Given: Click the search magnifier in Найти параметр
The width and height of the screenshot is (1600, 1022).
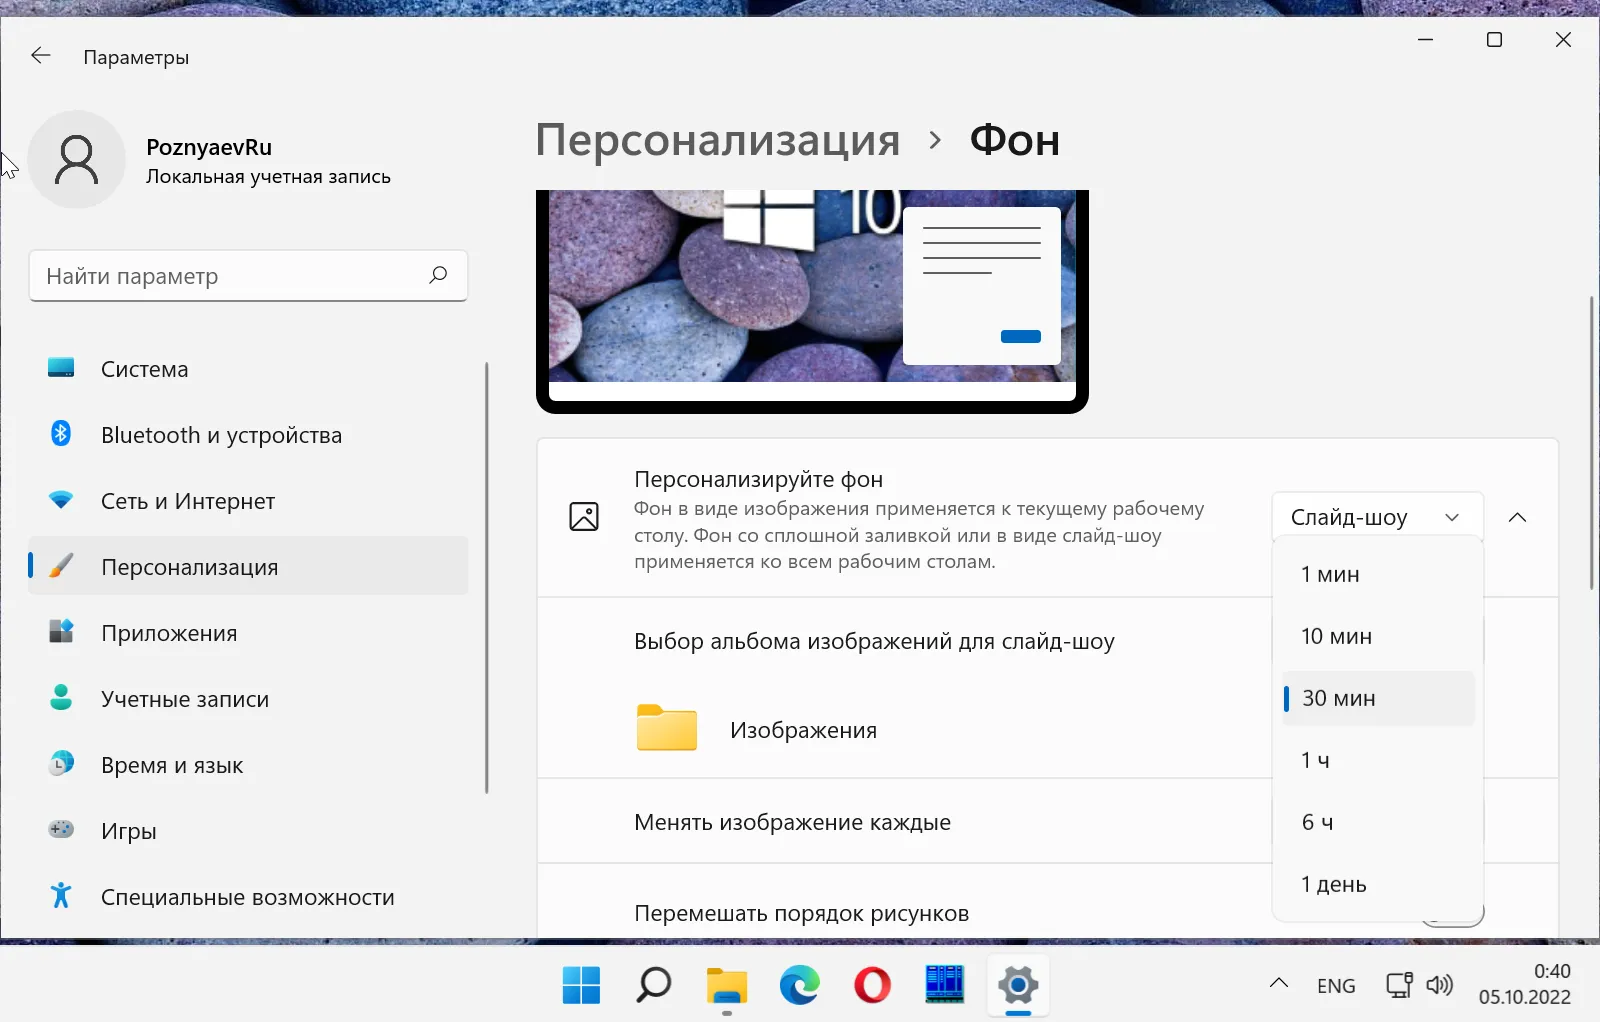Looking at the screenshot, I should coord(437,275).
